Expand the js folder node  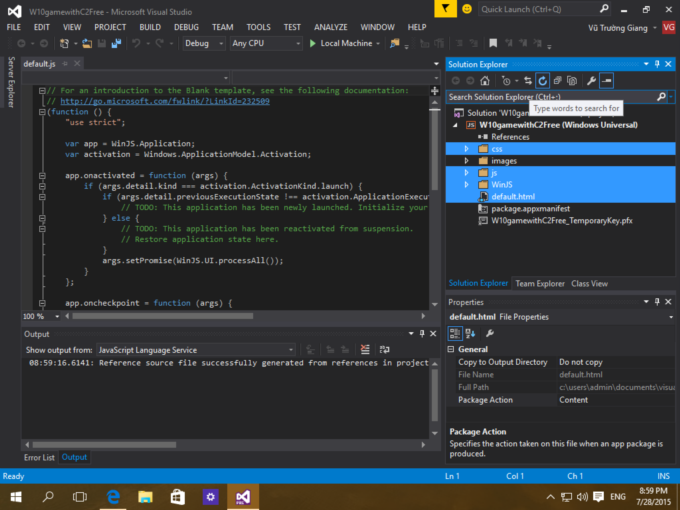point(467,173)
